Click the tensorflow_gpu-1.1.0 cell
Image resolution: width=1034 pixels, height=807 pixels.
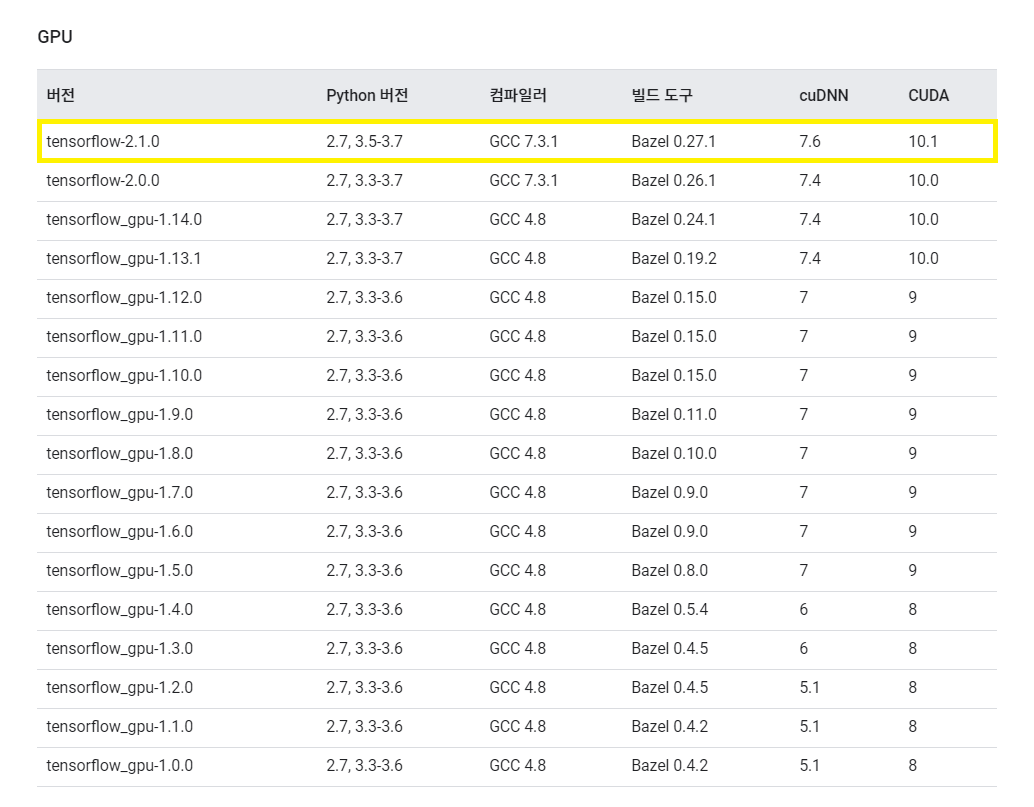[119, 725]
